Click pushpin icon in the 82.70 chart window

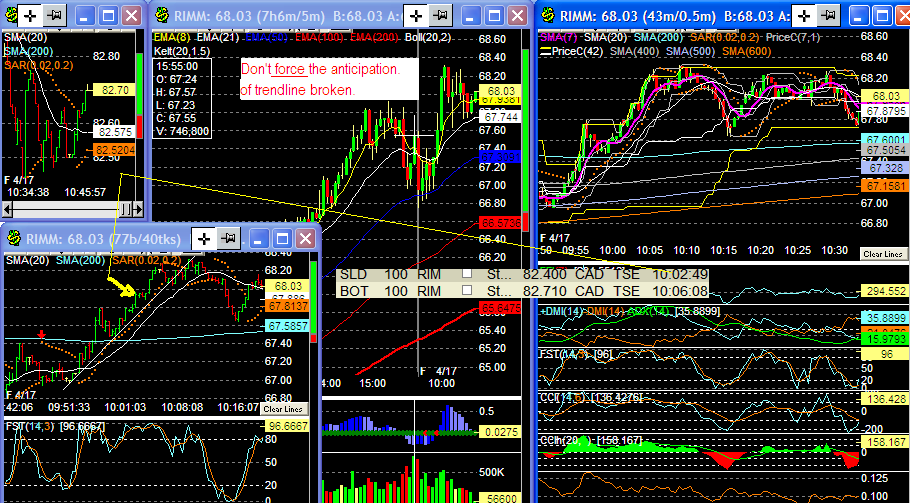[55, 16]
